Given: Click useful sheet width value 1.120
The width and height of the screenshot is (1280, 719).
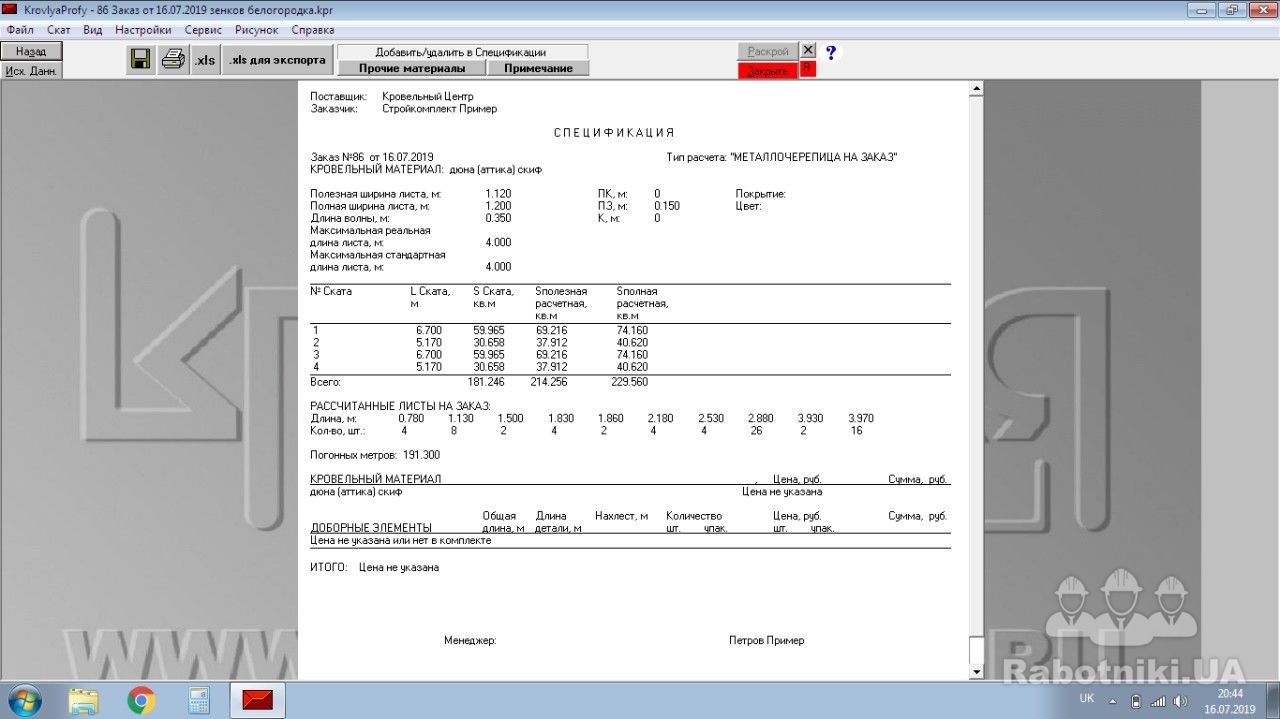Looking at the screenshot, I should point(498,193).
